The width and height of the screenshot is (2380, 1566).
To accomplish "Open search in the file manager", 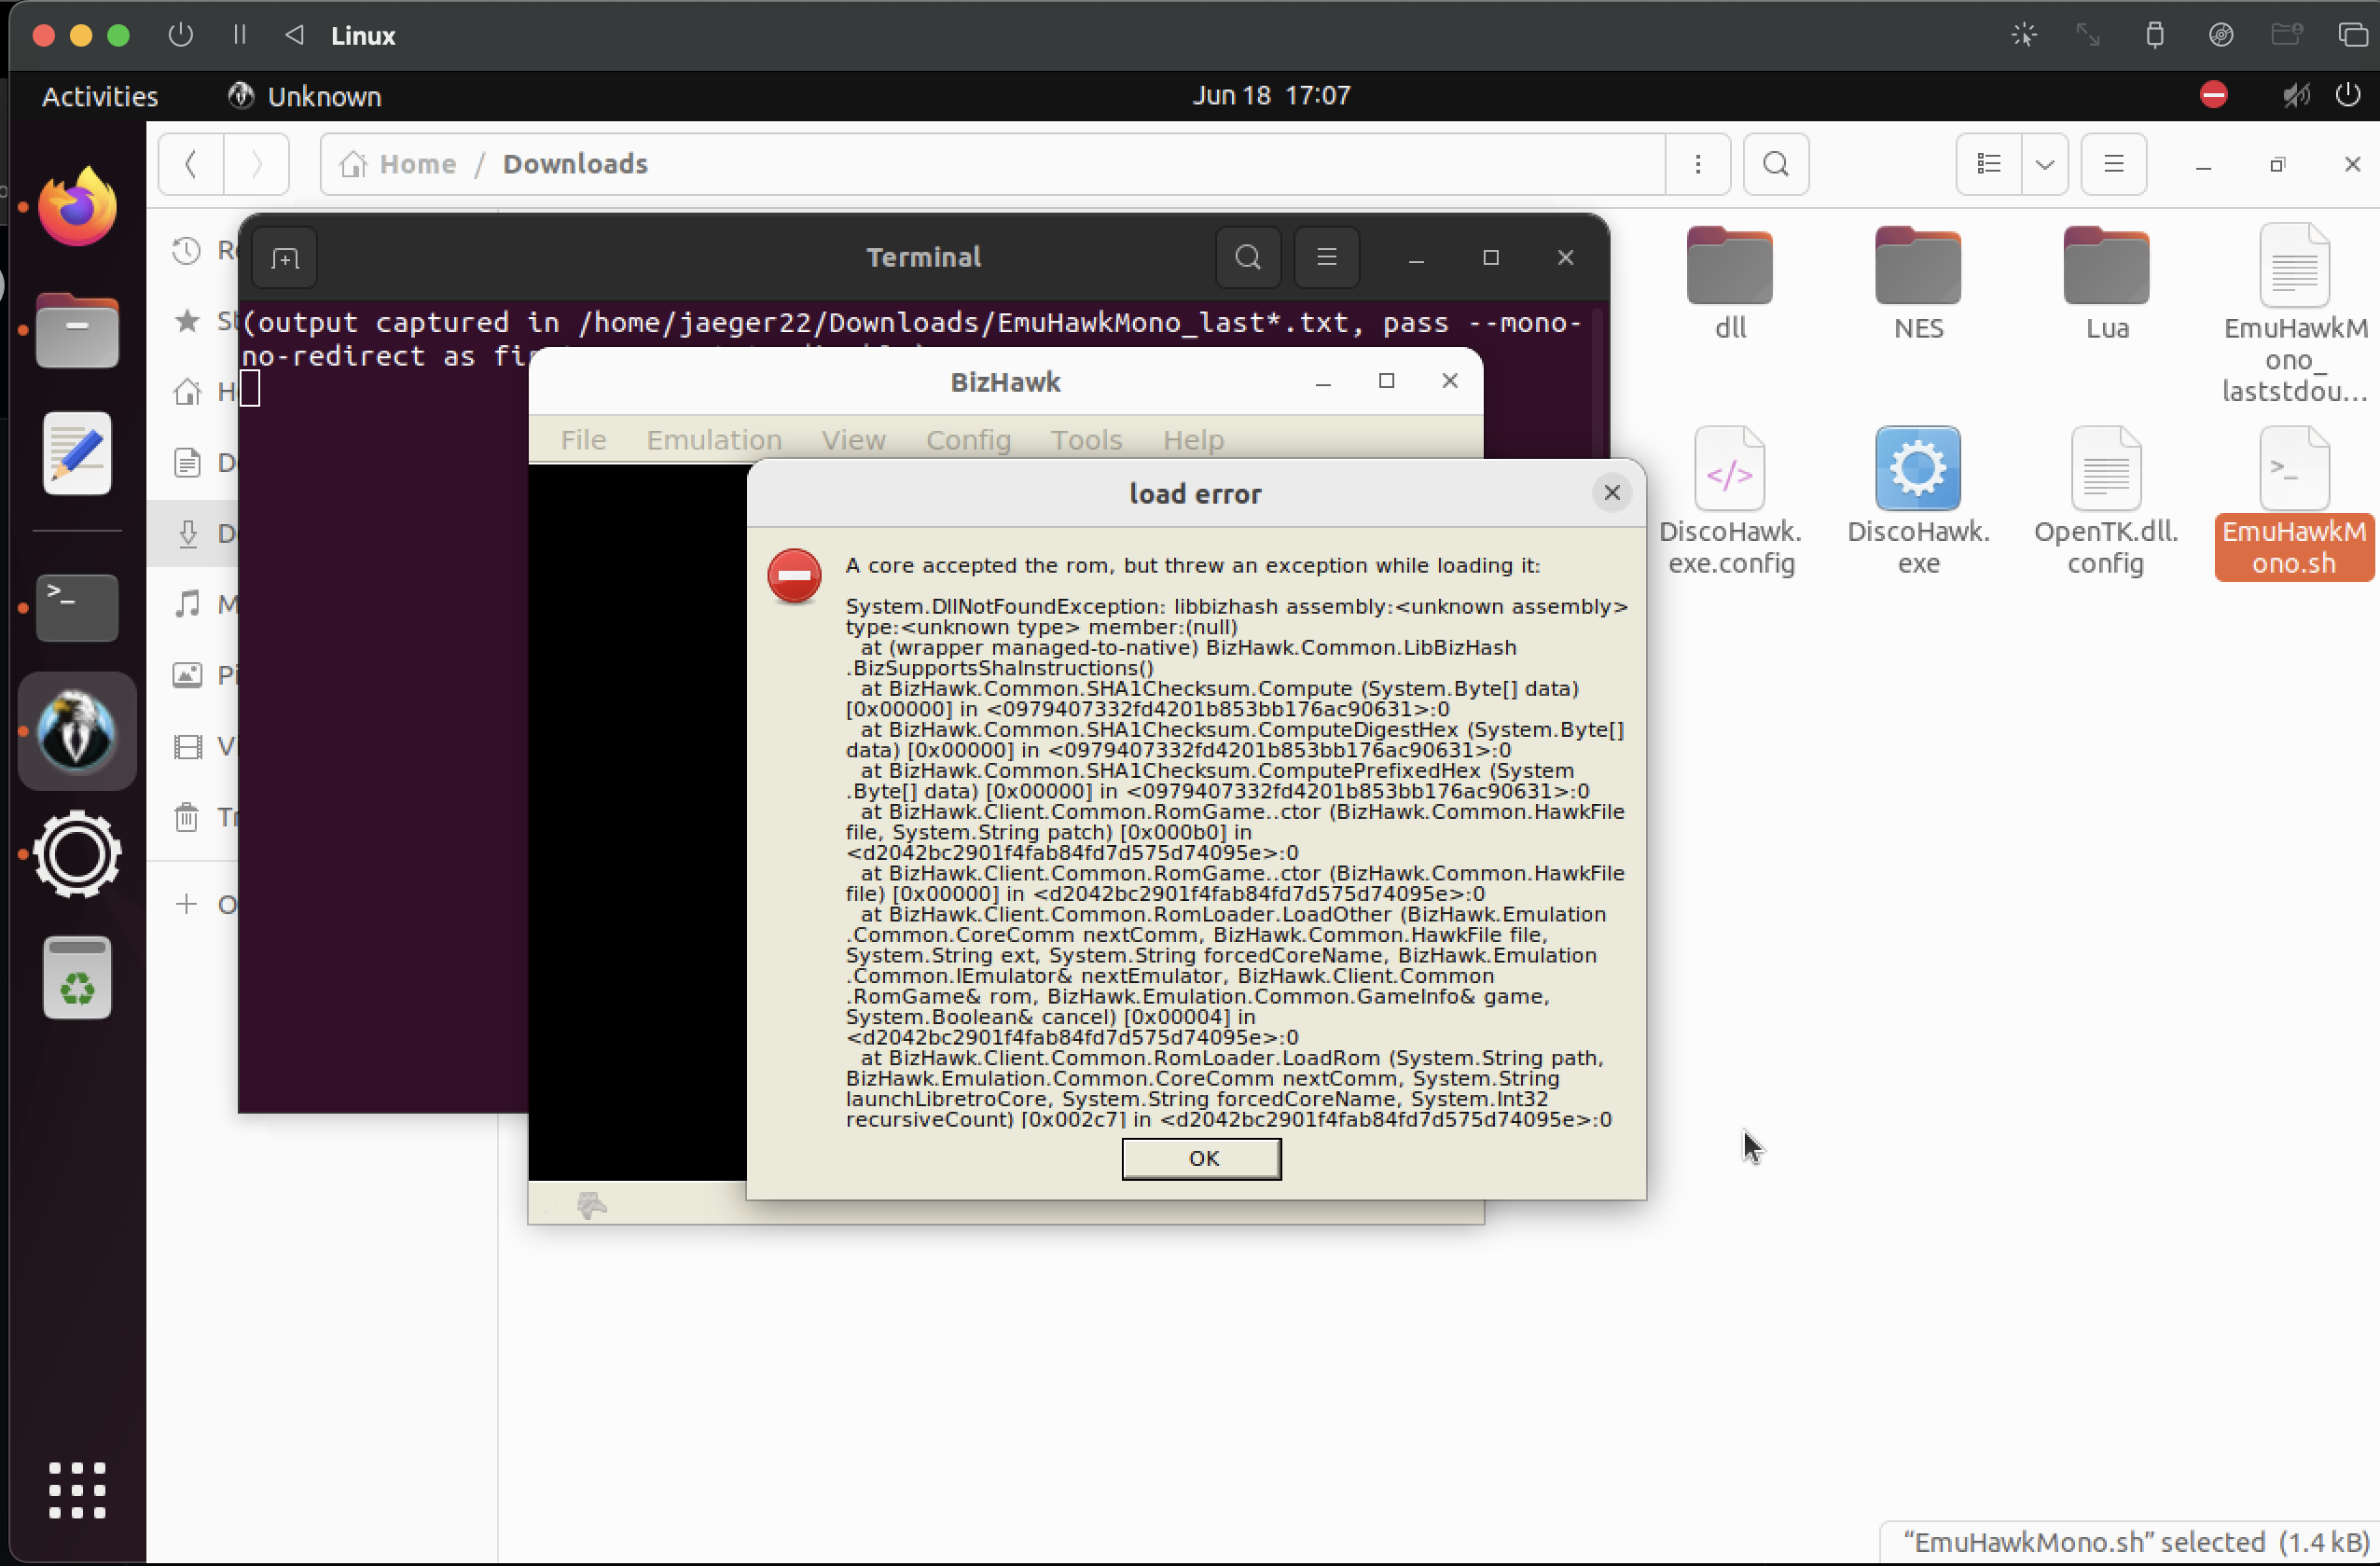I will [x=1775, y=164].
